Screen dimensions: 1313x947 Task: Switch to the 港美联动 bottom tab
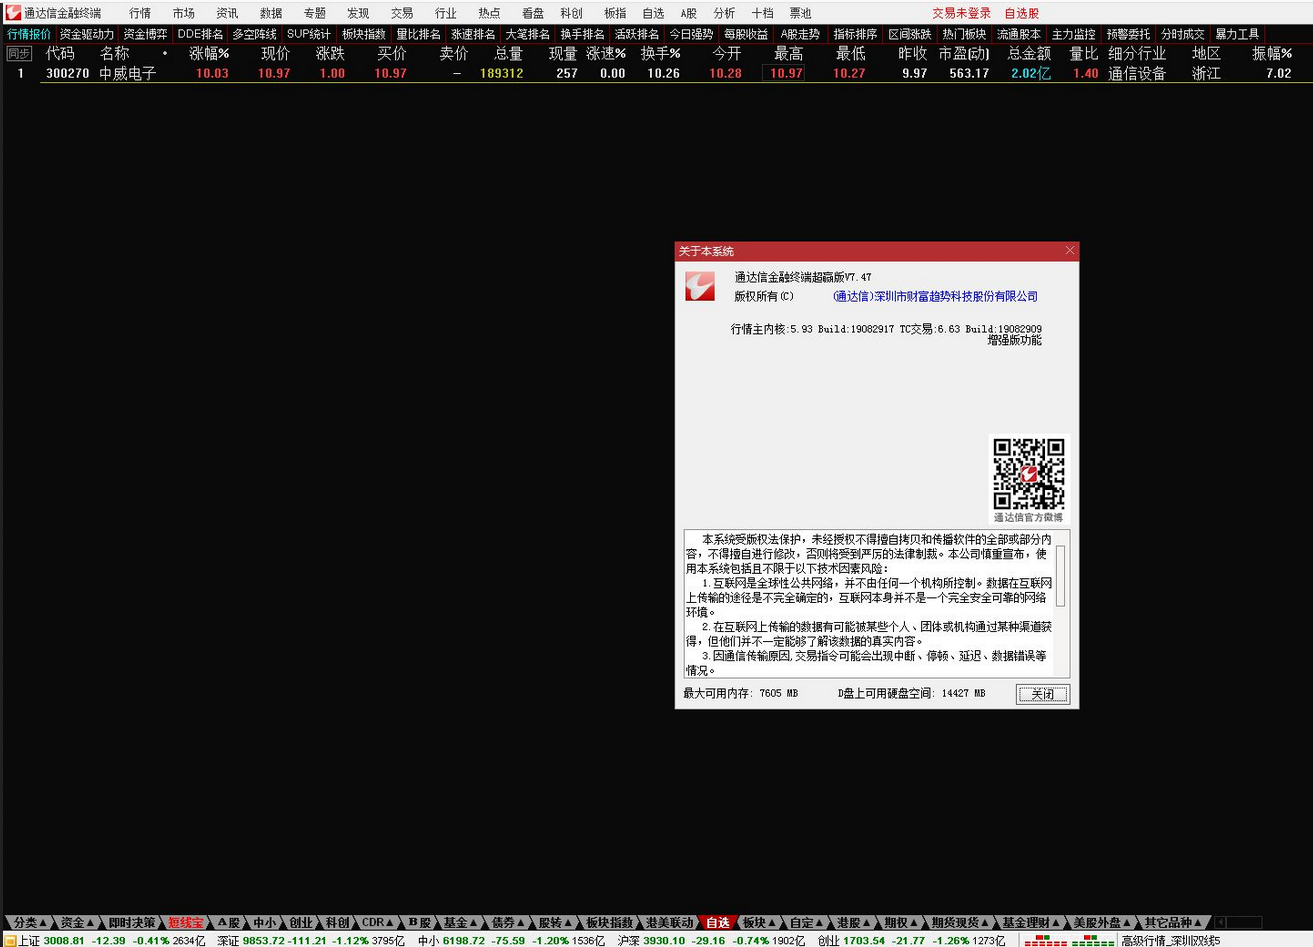coord(669,922)
